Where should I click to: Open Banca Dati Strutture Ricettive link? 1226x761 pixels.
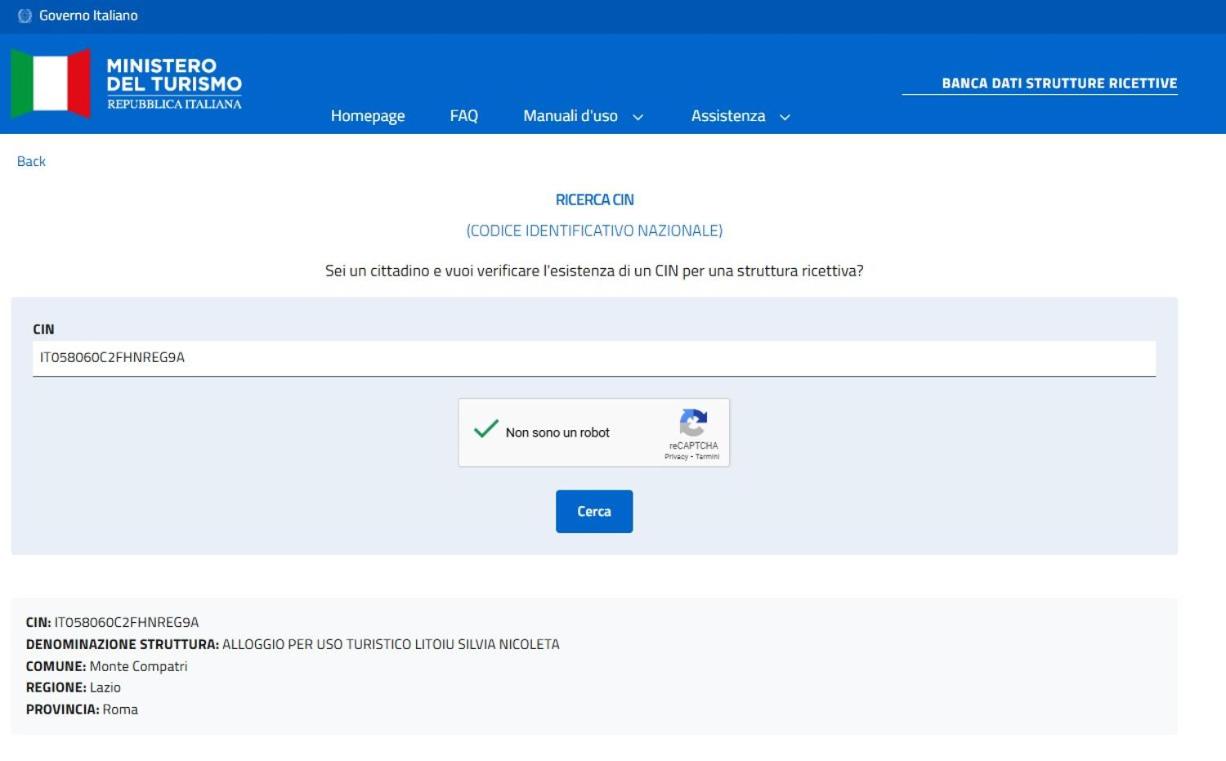click(x=1060, y=83)
